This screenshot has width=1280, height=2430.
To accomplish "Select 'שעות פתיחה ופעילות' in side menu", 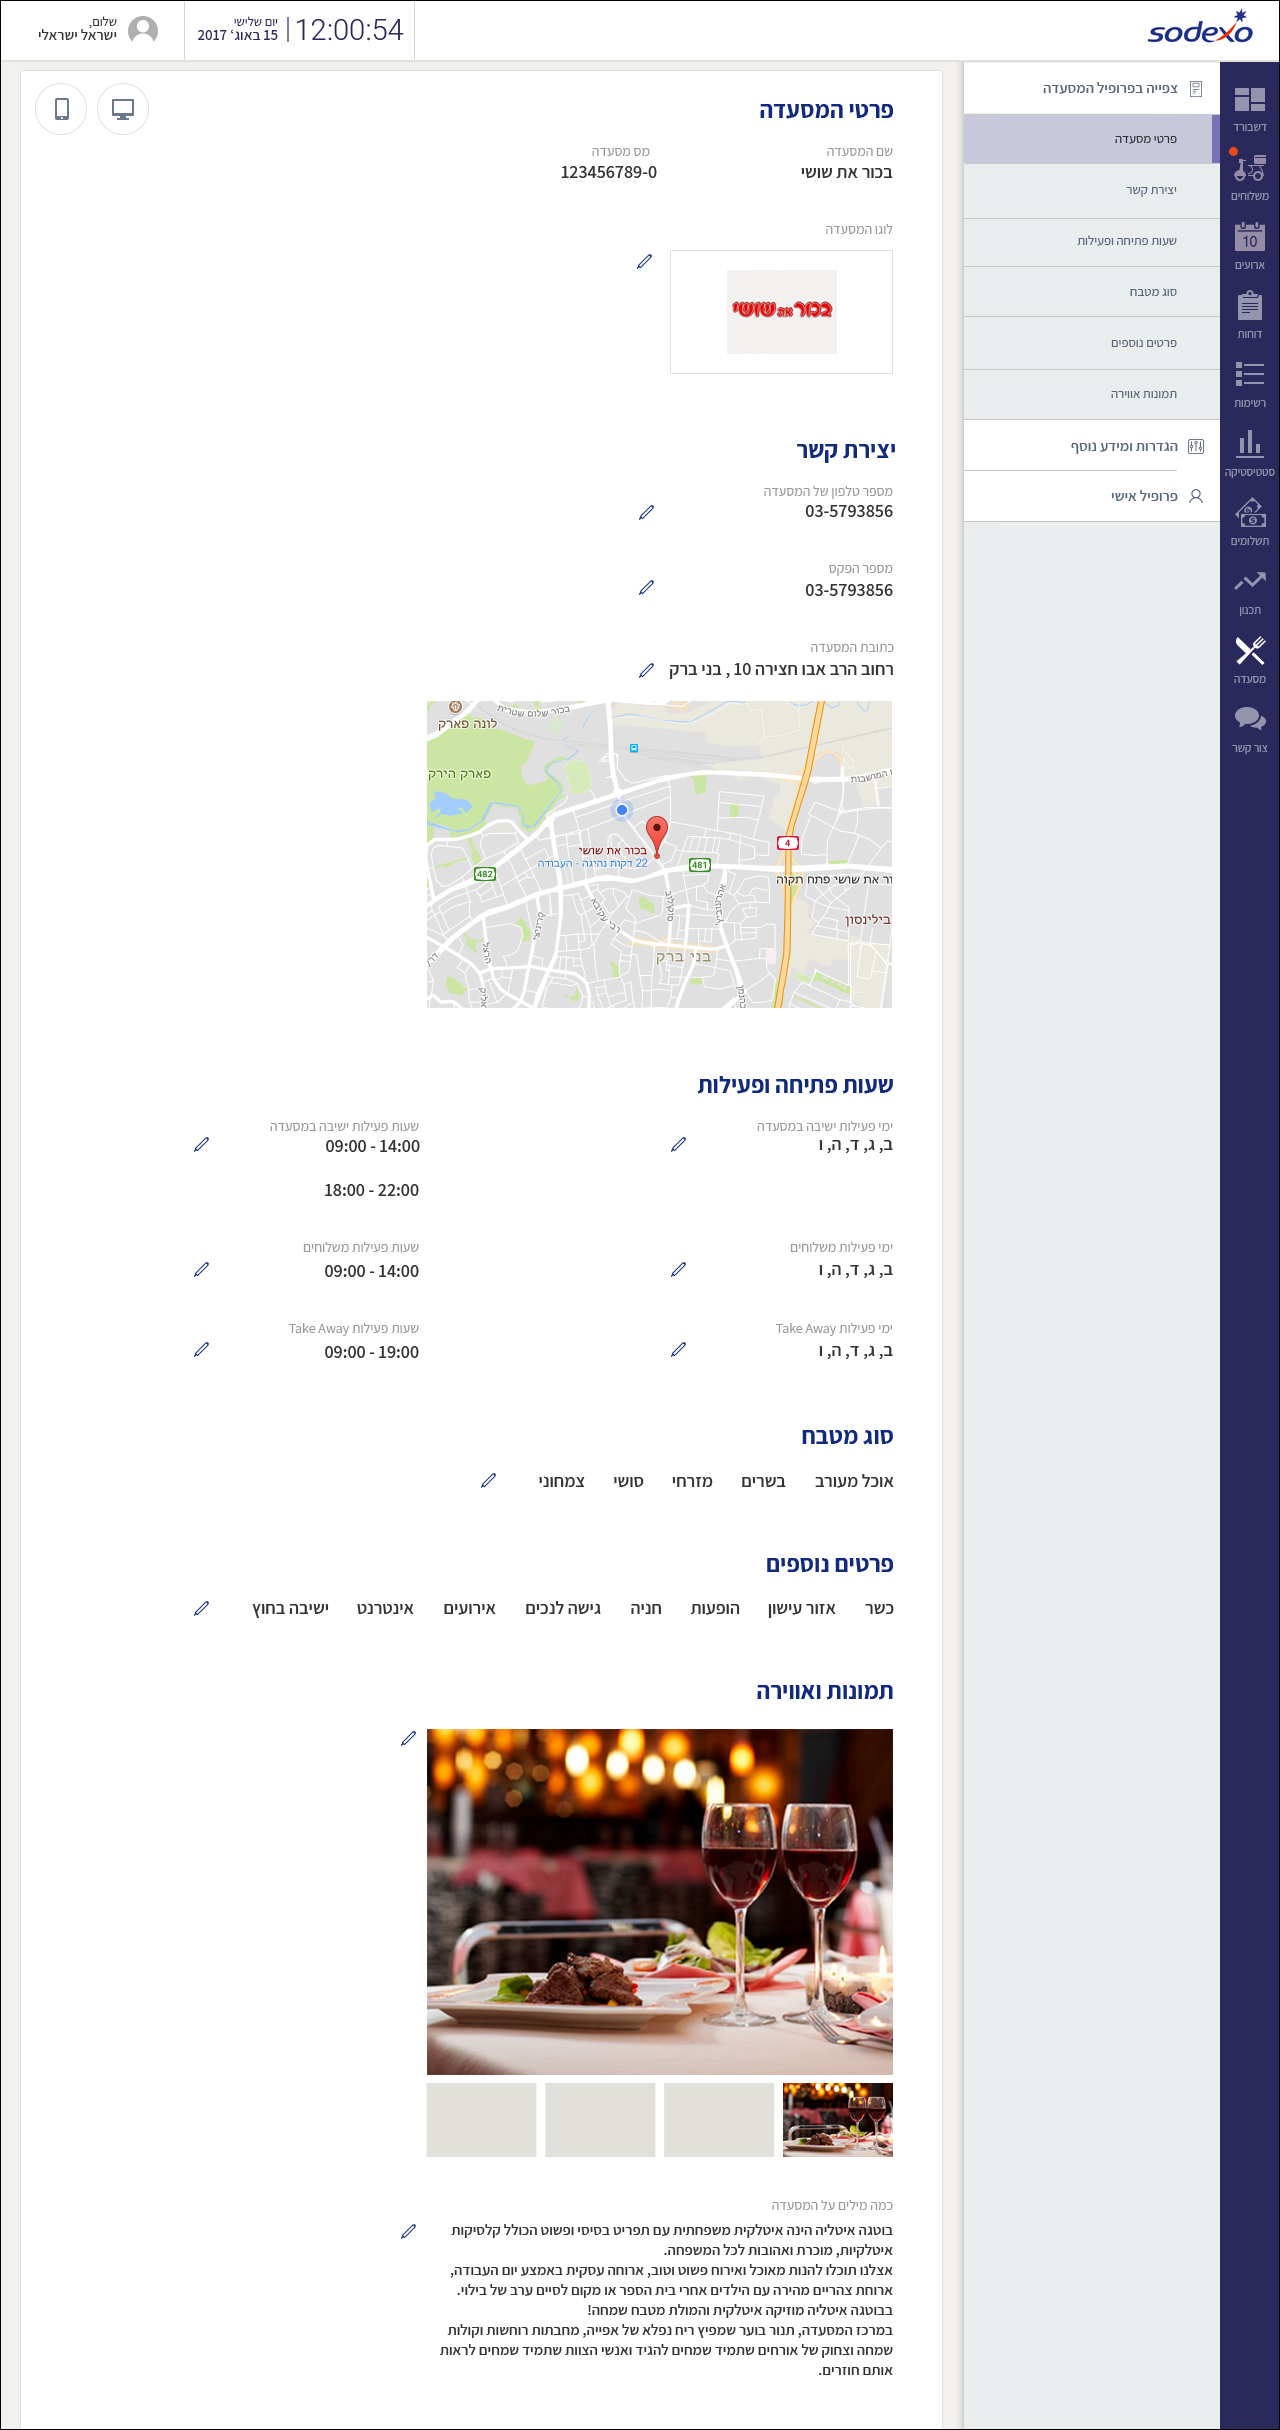I will [x=1126, y=241].
